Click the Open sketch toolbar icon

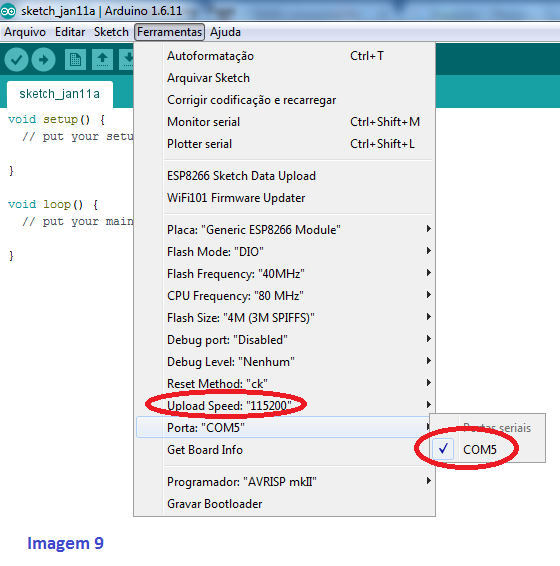103,59
